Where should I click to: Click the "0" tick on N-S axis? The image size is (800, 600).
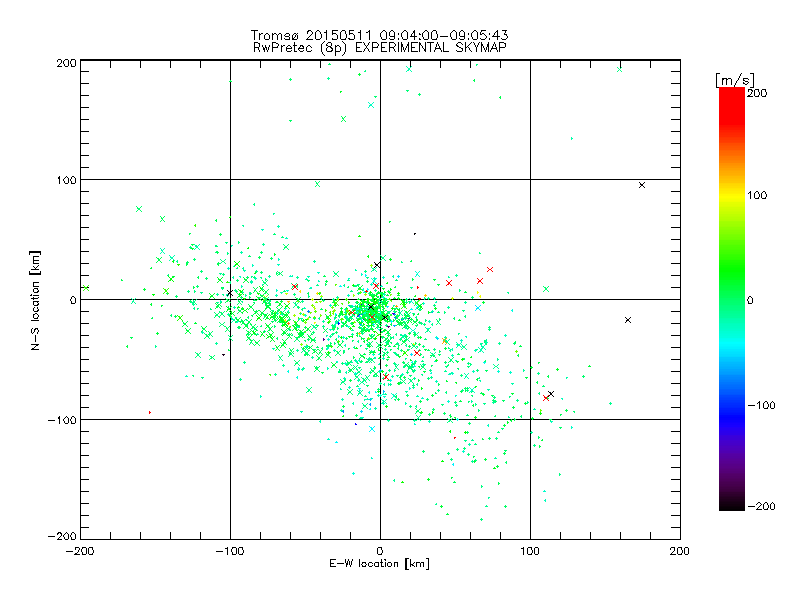click(73, 300)
